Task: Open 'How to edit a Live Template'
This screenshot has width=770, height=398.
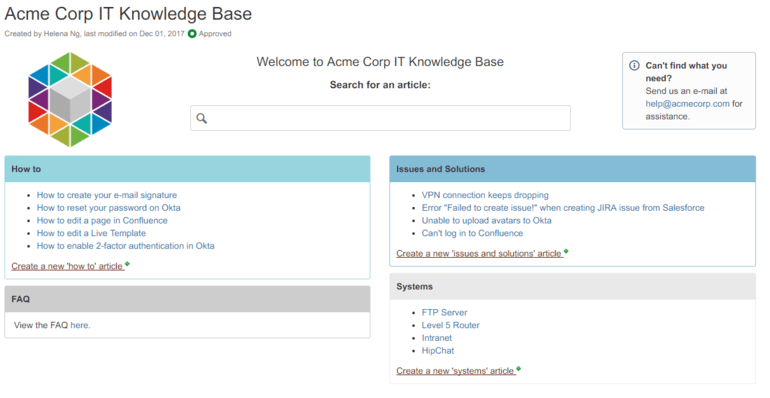Action: [x=91, y=233]
